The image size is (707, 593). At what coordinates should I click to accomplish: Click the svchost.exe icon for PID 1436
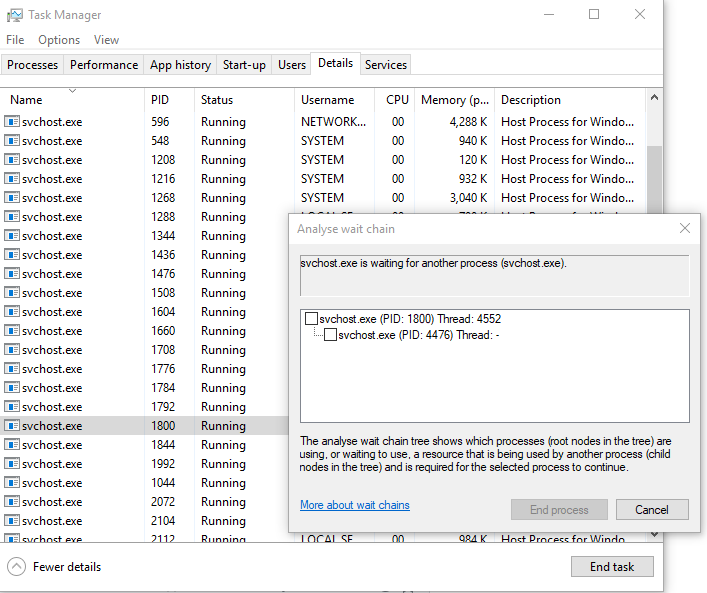12,255
